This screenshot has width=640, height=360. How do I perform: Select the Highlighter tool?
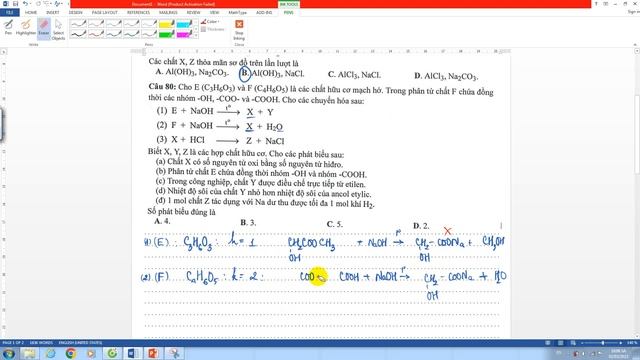(x=26, y=27)
